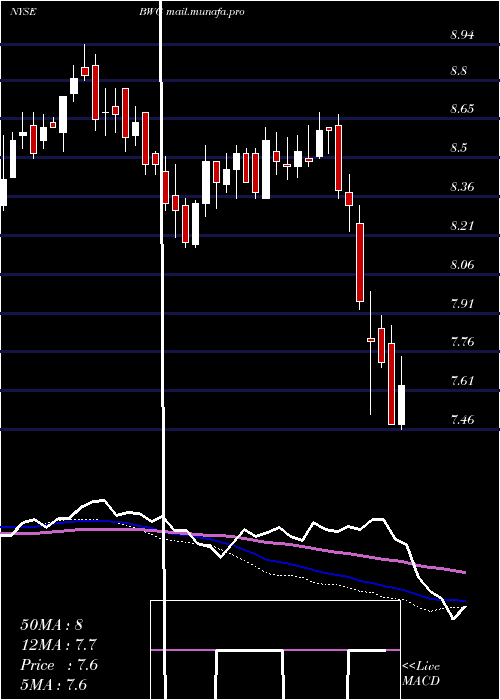Select the 7.91 price axis label
Viewport: 500px width, 700px height.
(x=462, y=304)
